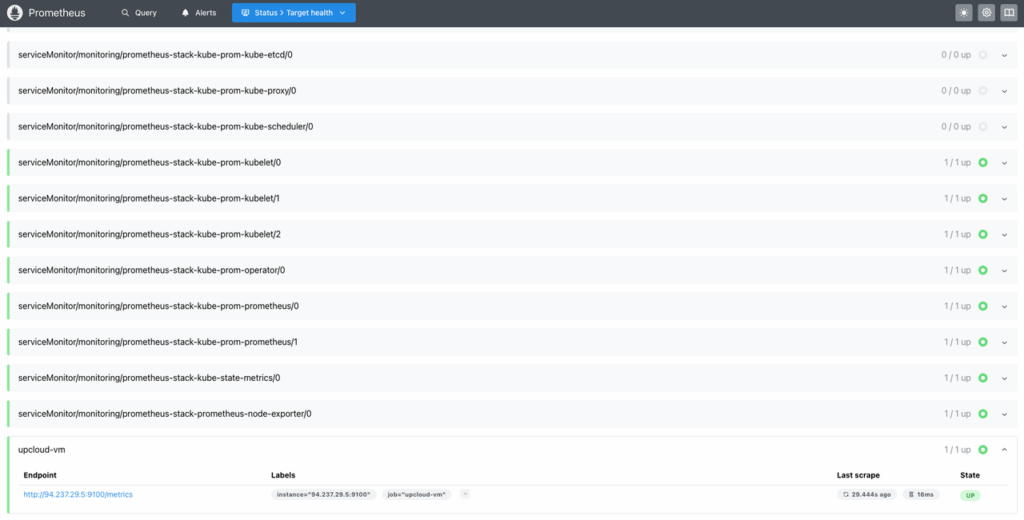
Task: Click the green health ring of kube-prom-prometheus/1
Action: [983, 342]
